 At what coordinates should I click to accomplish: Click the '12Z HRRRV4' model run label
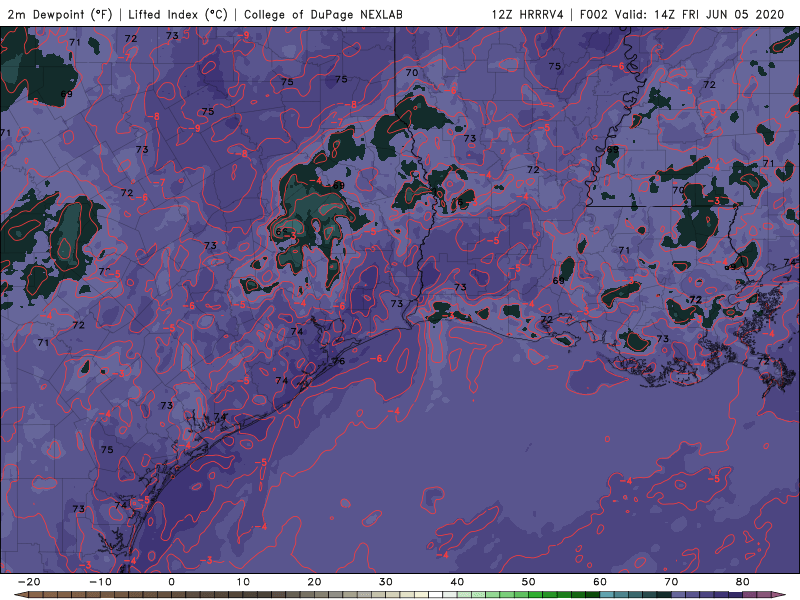(528, 14)
